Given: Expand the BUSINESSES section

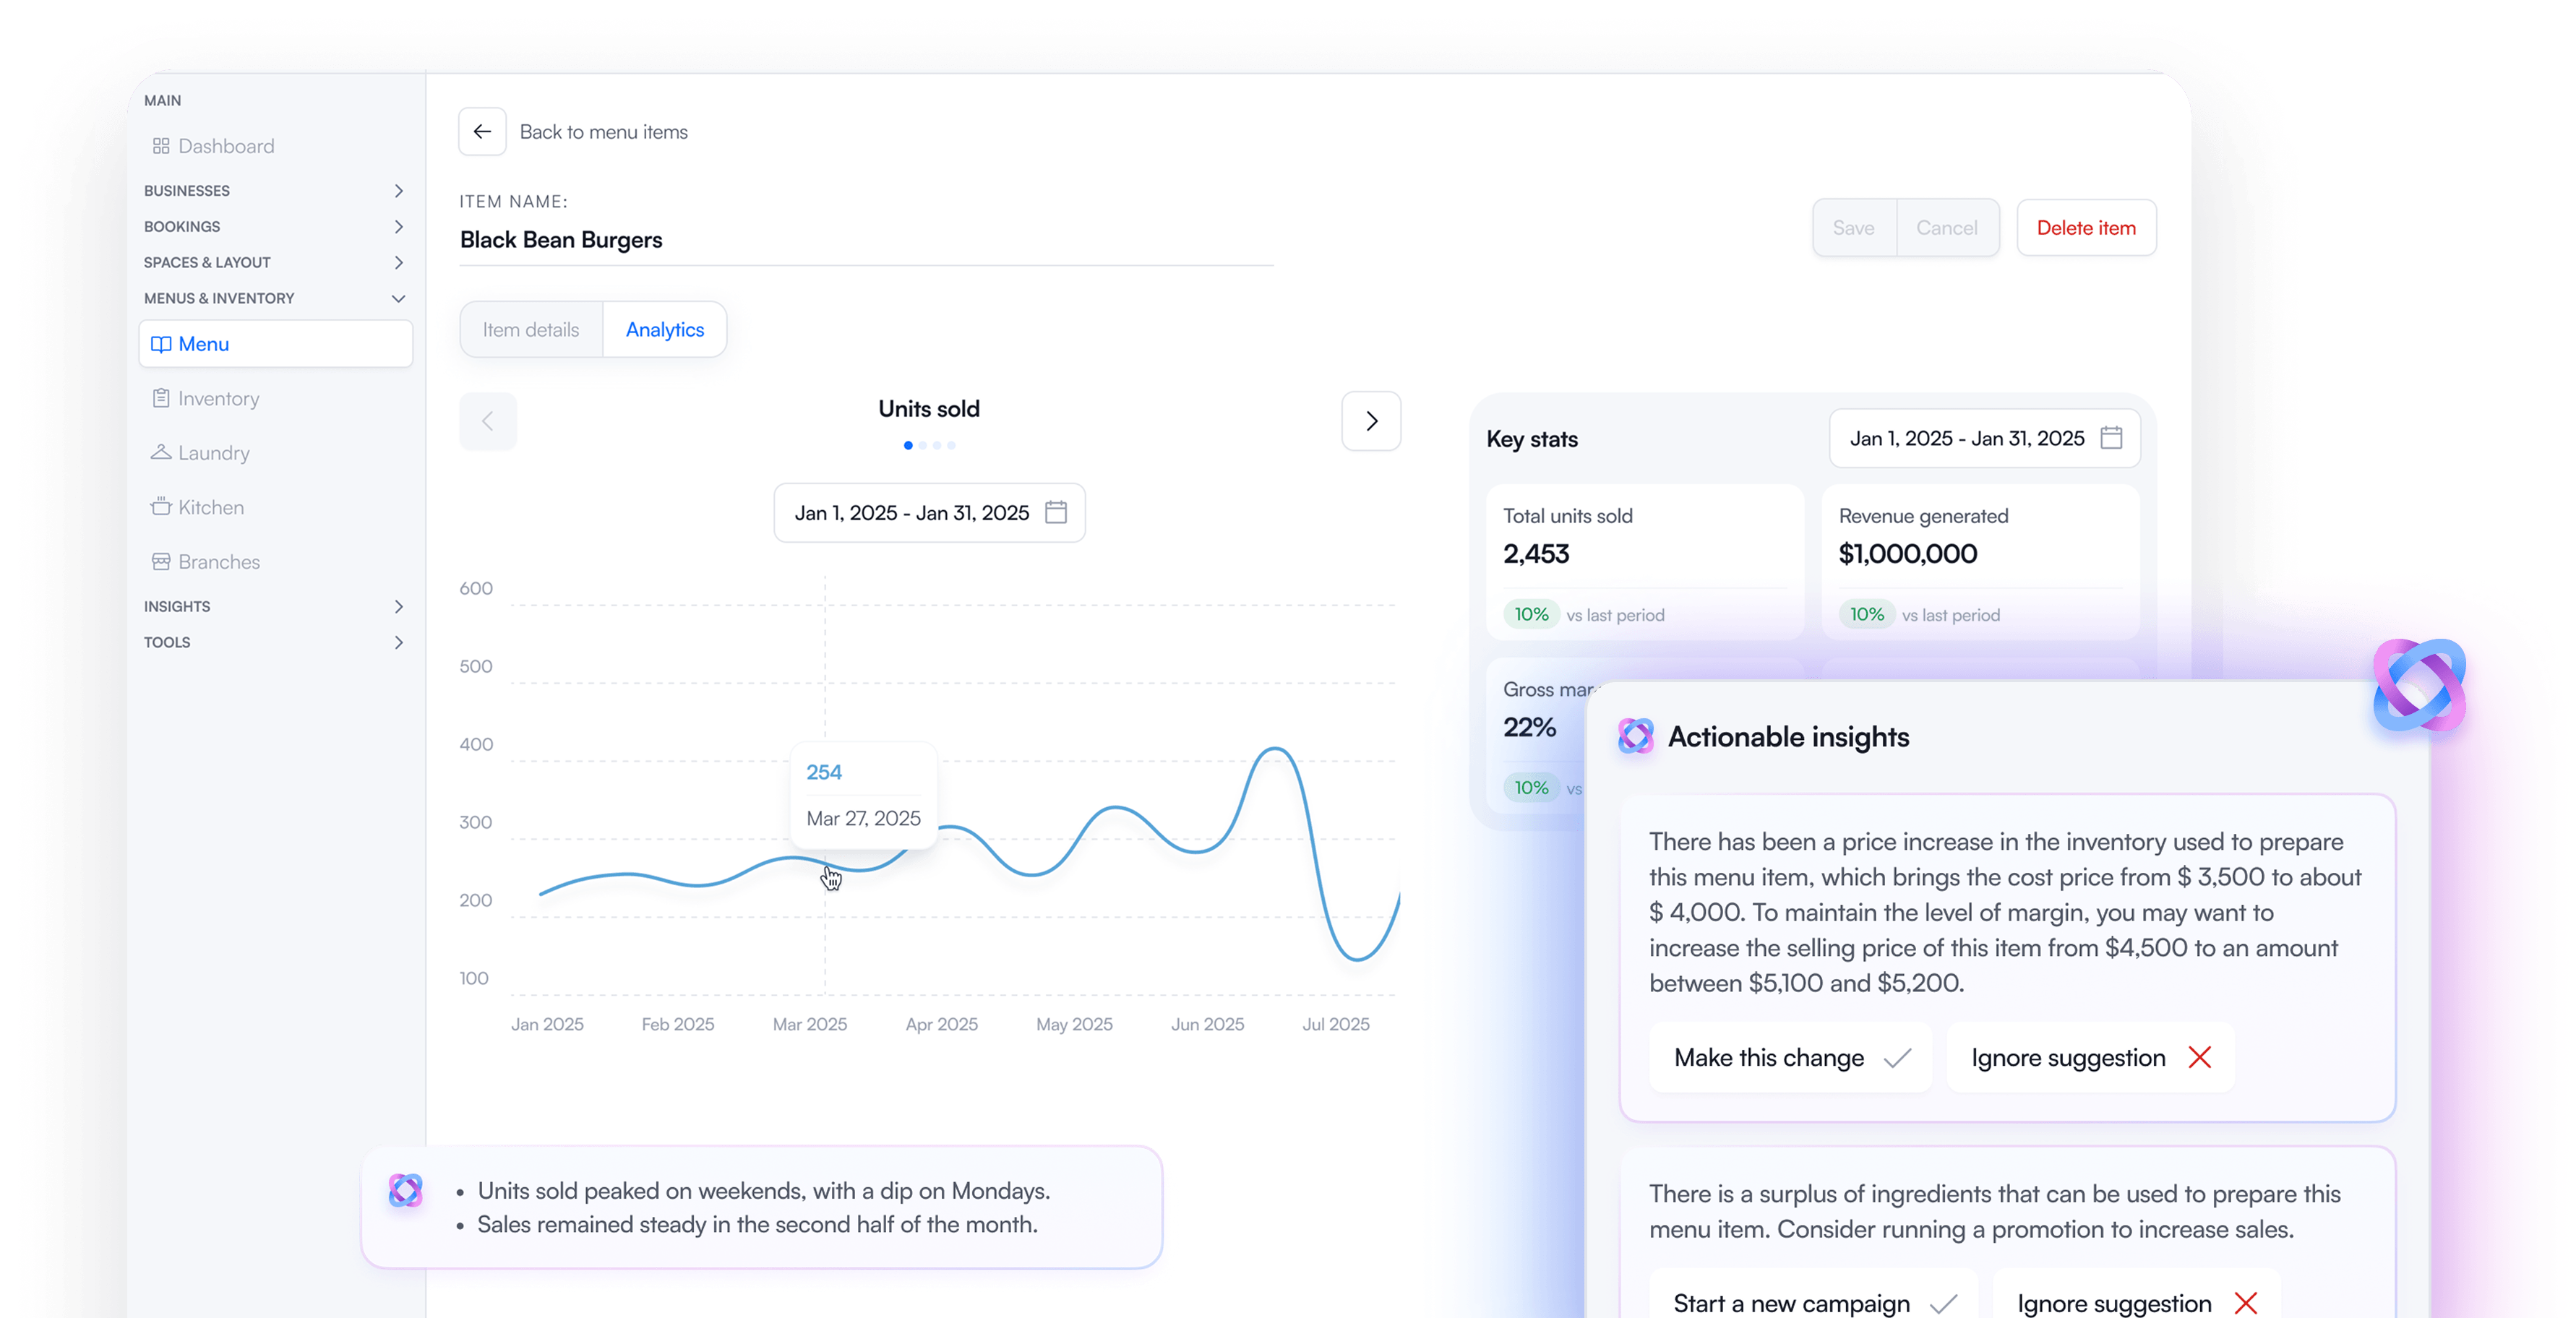Looking at the screenshot, I should coord(275,190).
